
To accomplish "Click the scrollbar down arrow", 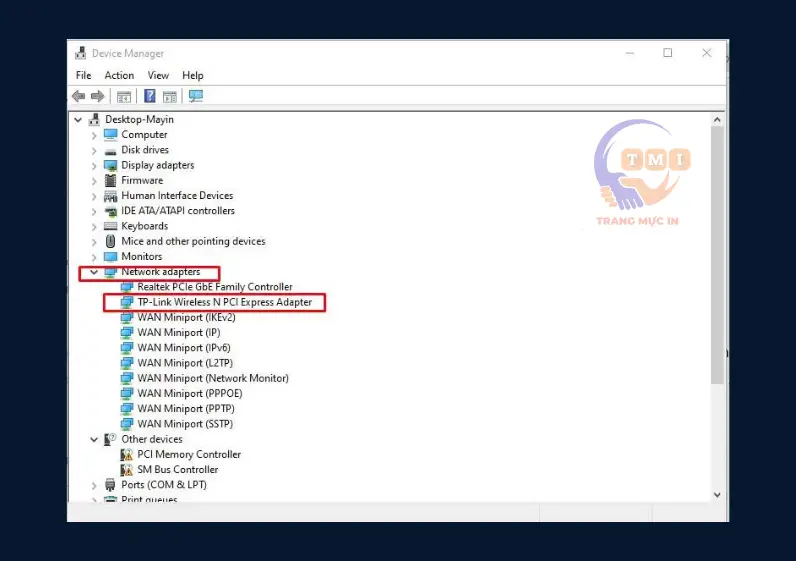I will 717,495.
